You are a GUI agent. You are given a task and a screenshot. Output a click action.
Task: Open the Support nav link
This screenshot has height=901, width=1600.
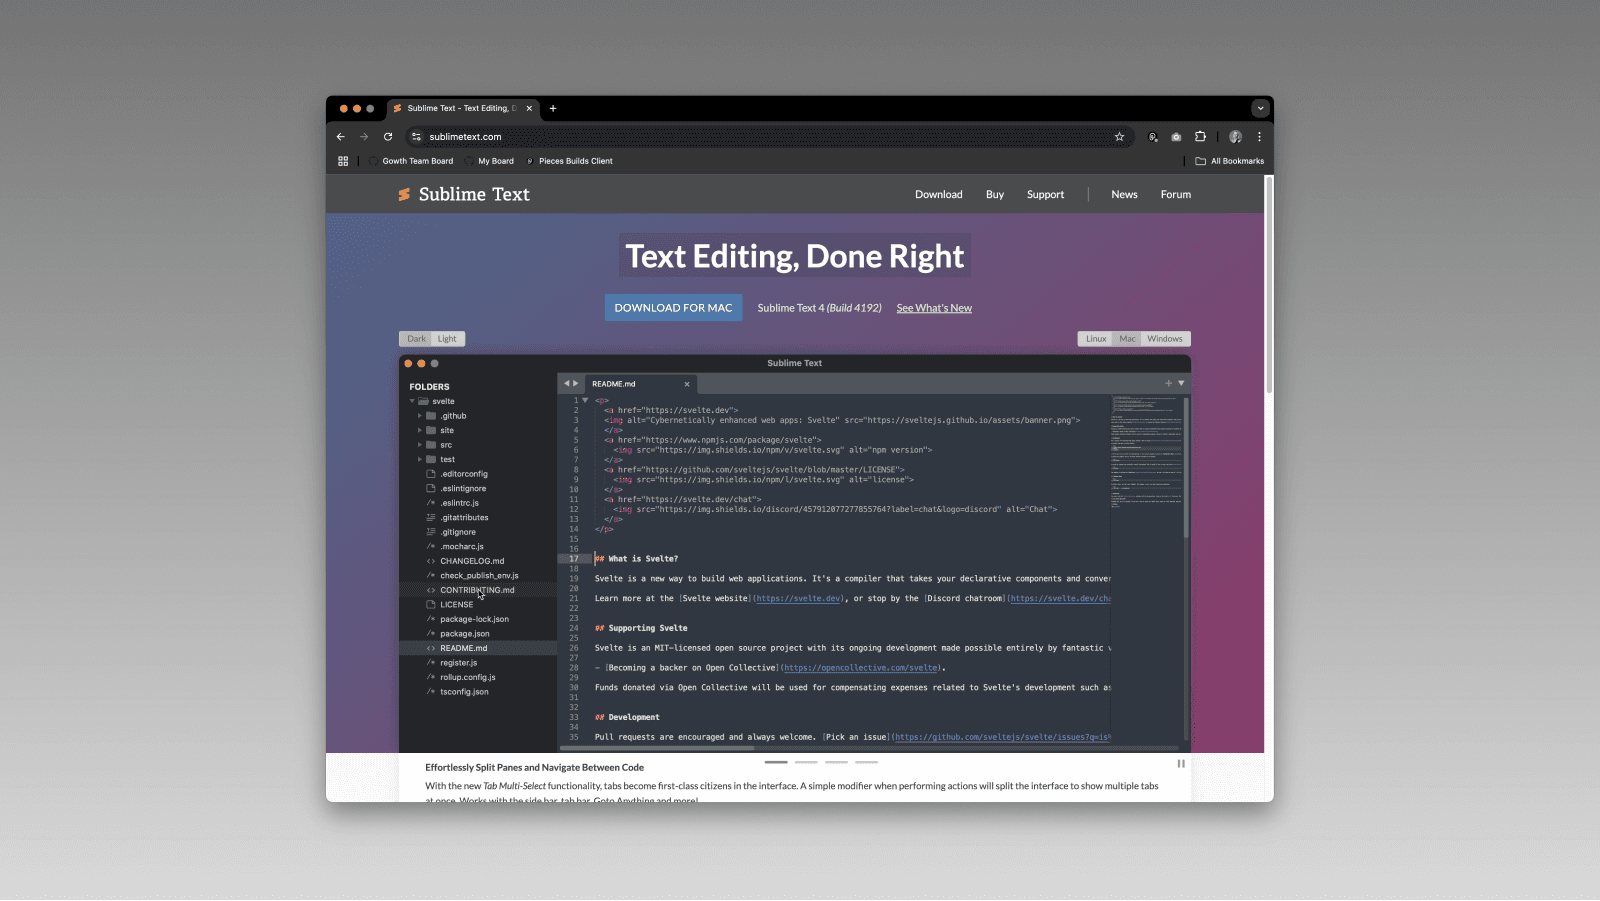click(1045, 195)
